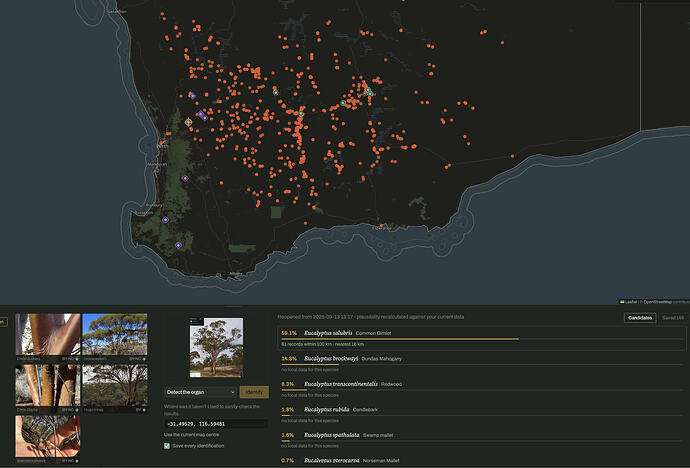Open the Detect the organ dropdown
This screenshot has height=468, width=690.
(201, 392)
